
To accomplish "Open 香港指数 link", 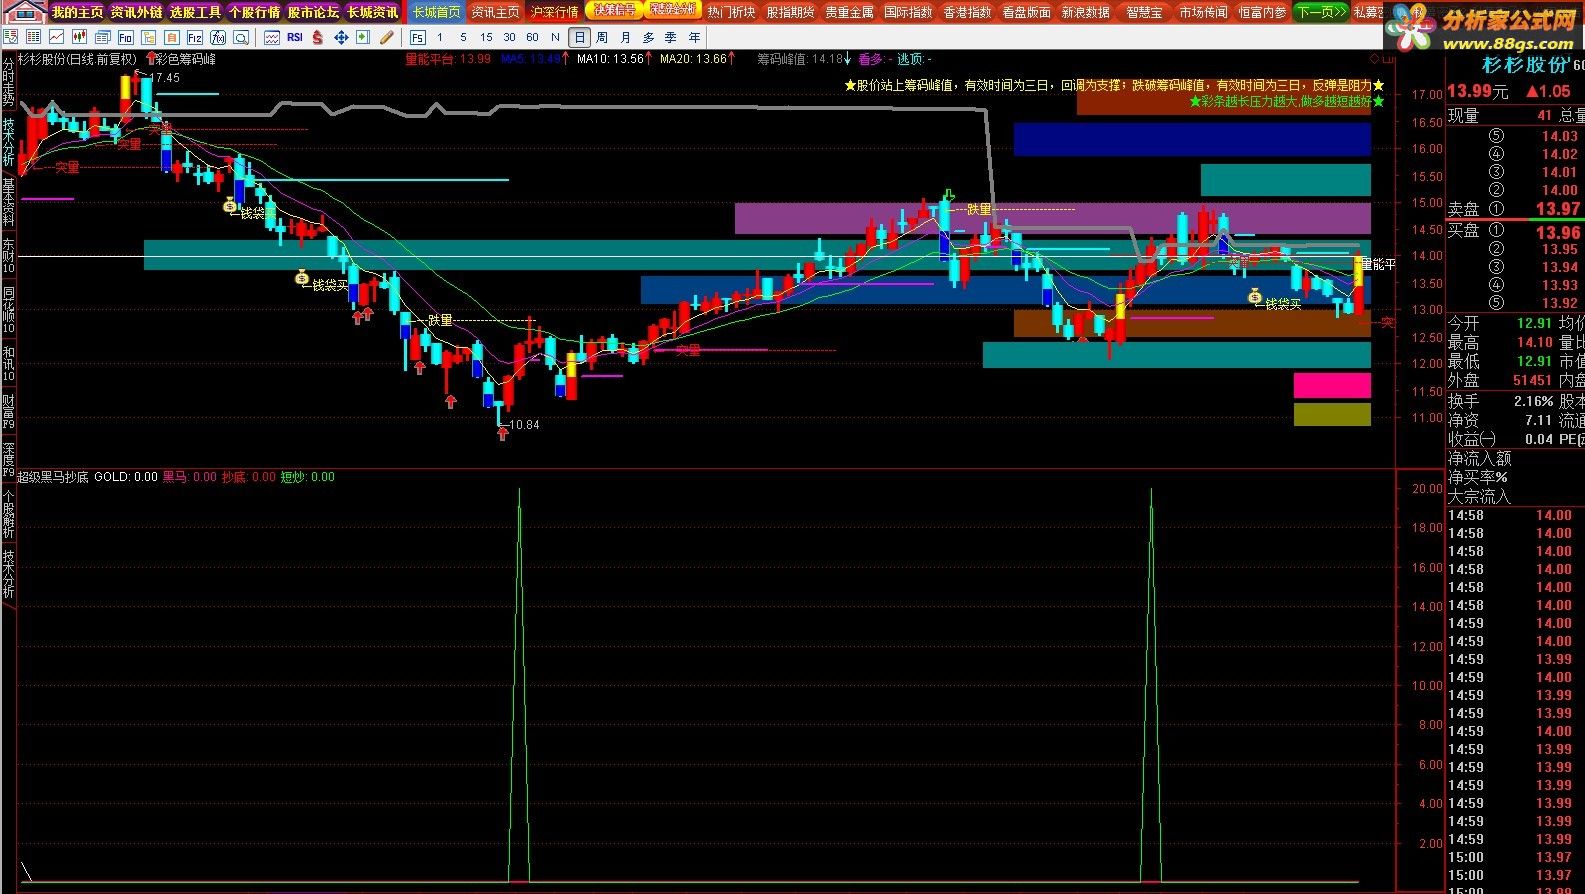I will pos(968,12).
